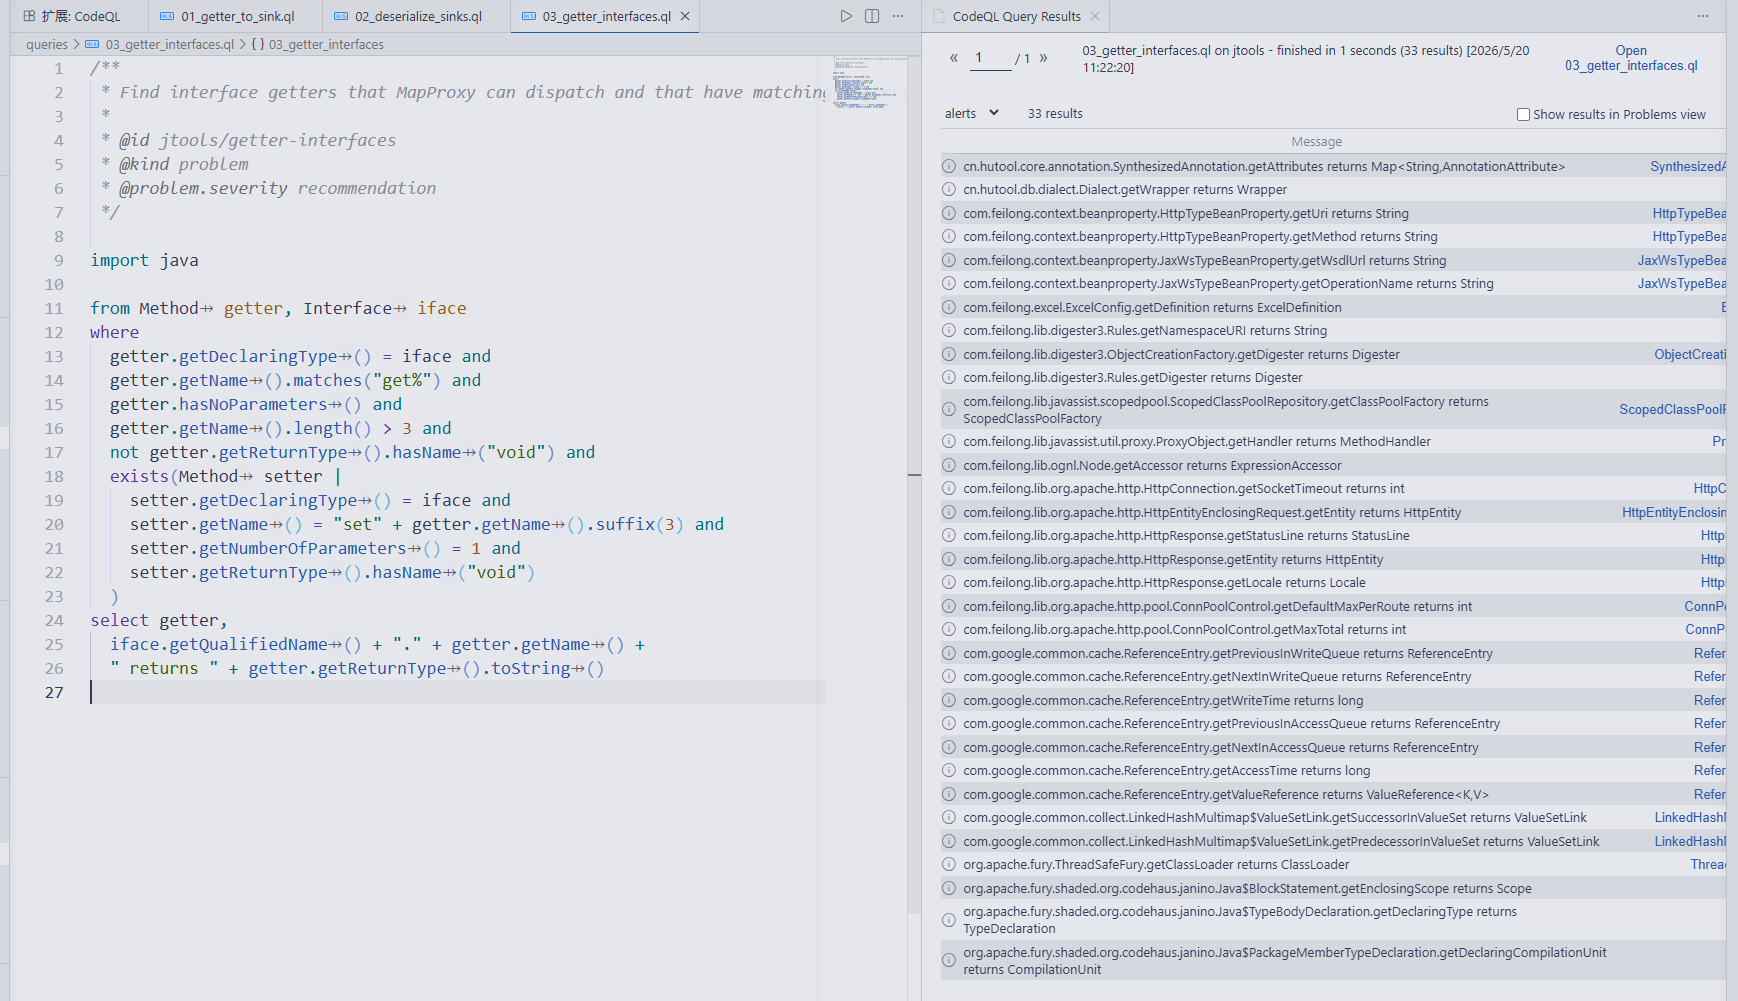This screenshot has width=1738, height=1001.
Task: Split the editor with the layout icon
Action: tap(872, 16)
